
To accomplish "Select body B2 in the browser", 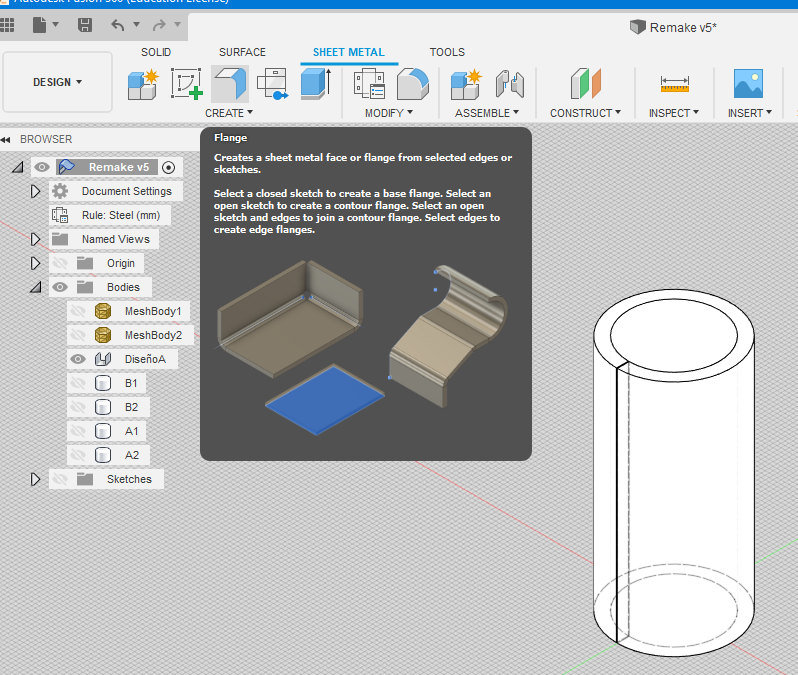I will [131, 407].
